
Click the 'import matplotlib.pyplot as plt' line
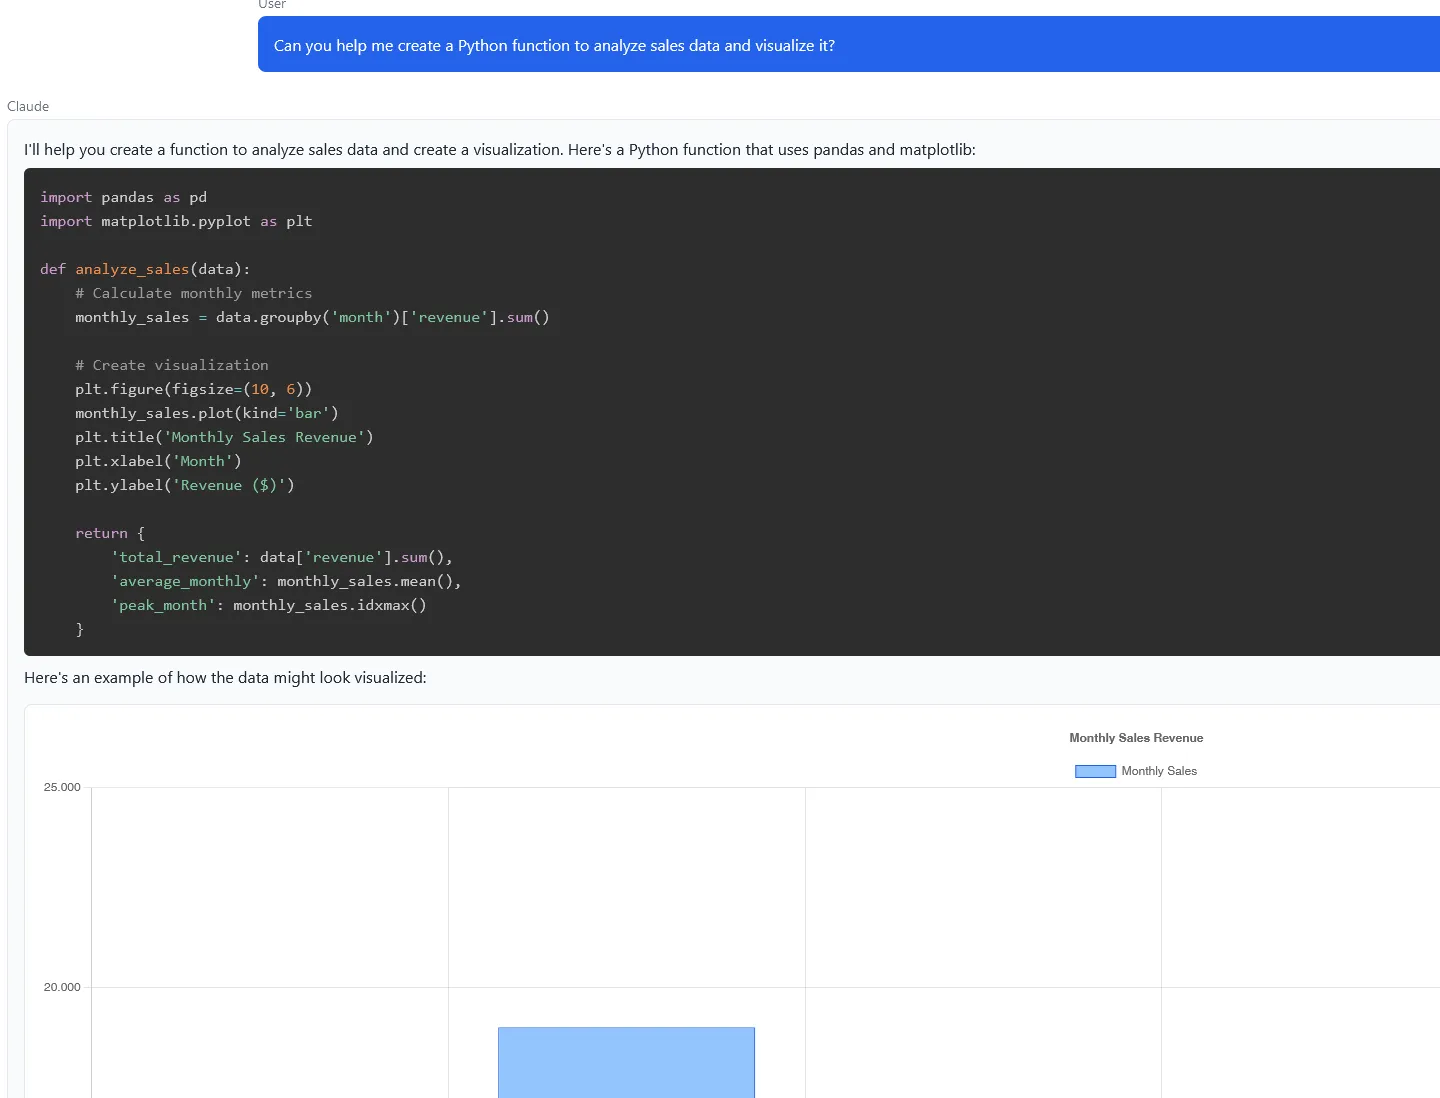[176, 221]
